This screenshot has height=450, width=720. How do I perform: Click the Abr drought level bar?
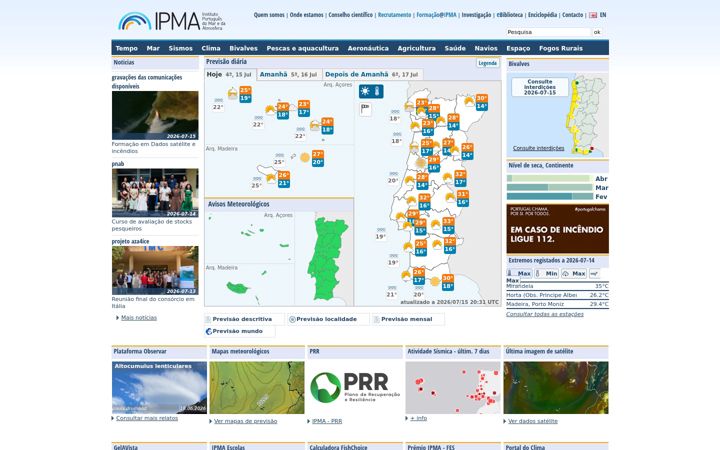[x=550, y=179]
